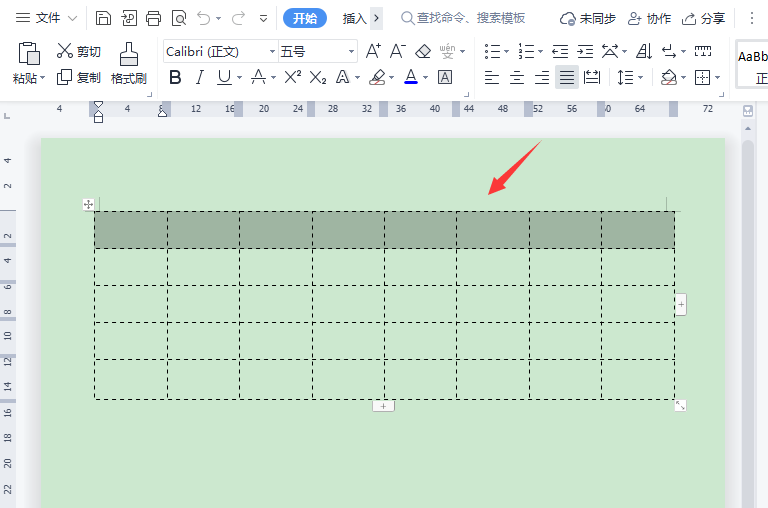
Task: Click the Print icon in quick toolbar
Action: tap(153, 18)
